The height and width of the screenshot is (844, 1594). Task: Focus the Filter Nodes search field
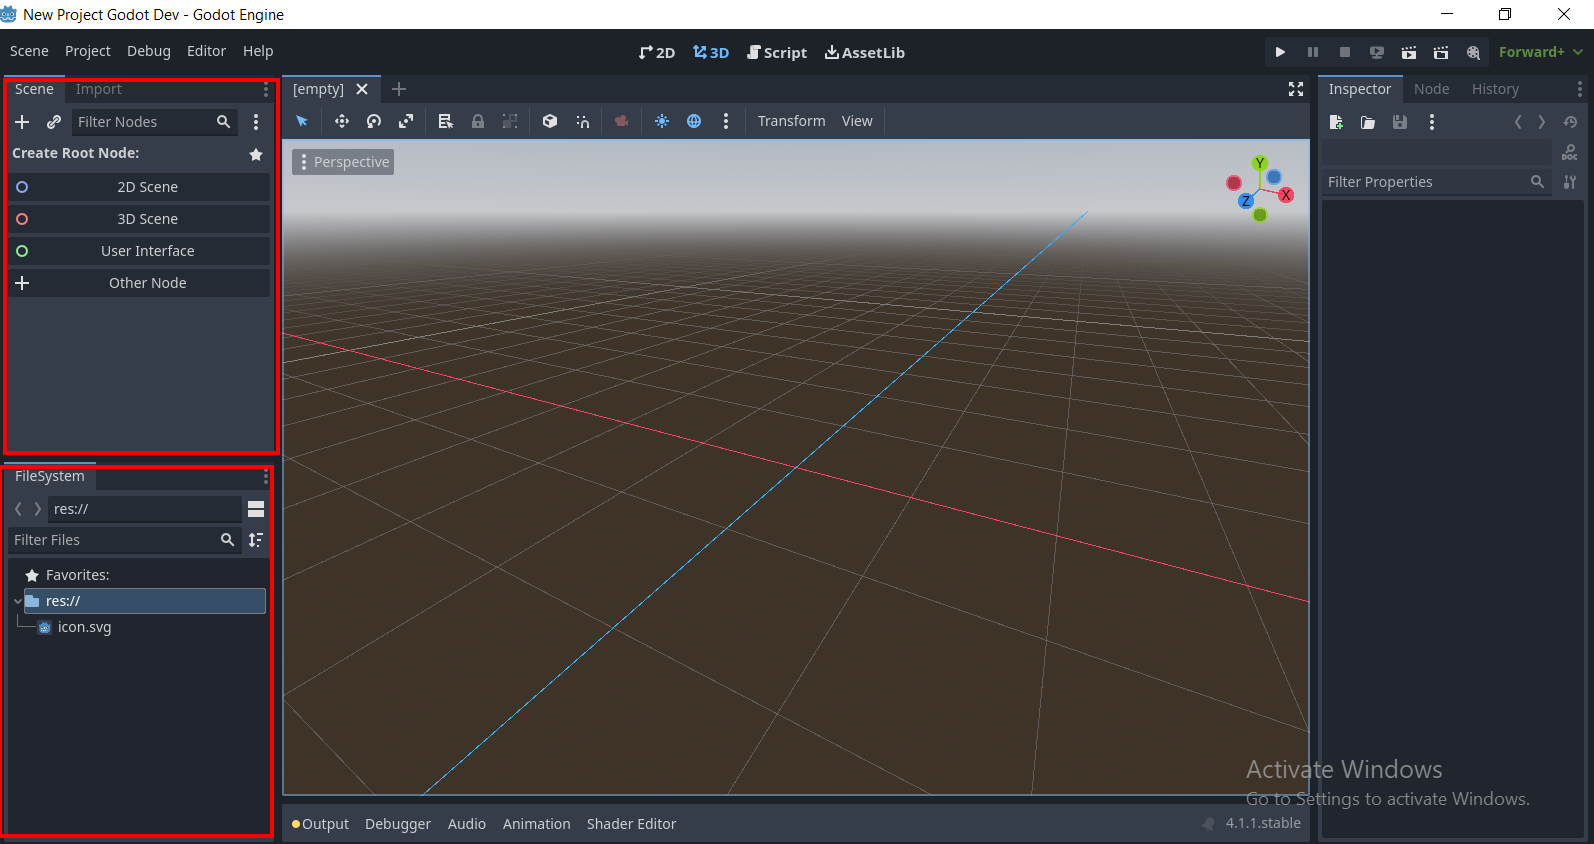154,122
